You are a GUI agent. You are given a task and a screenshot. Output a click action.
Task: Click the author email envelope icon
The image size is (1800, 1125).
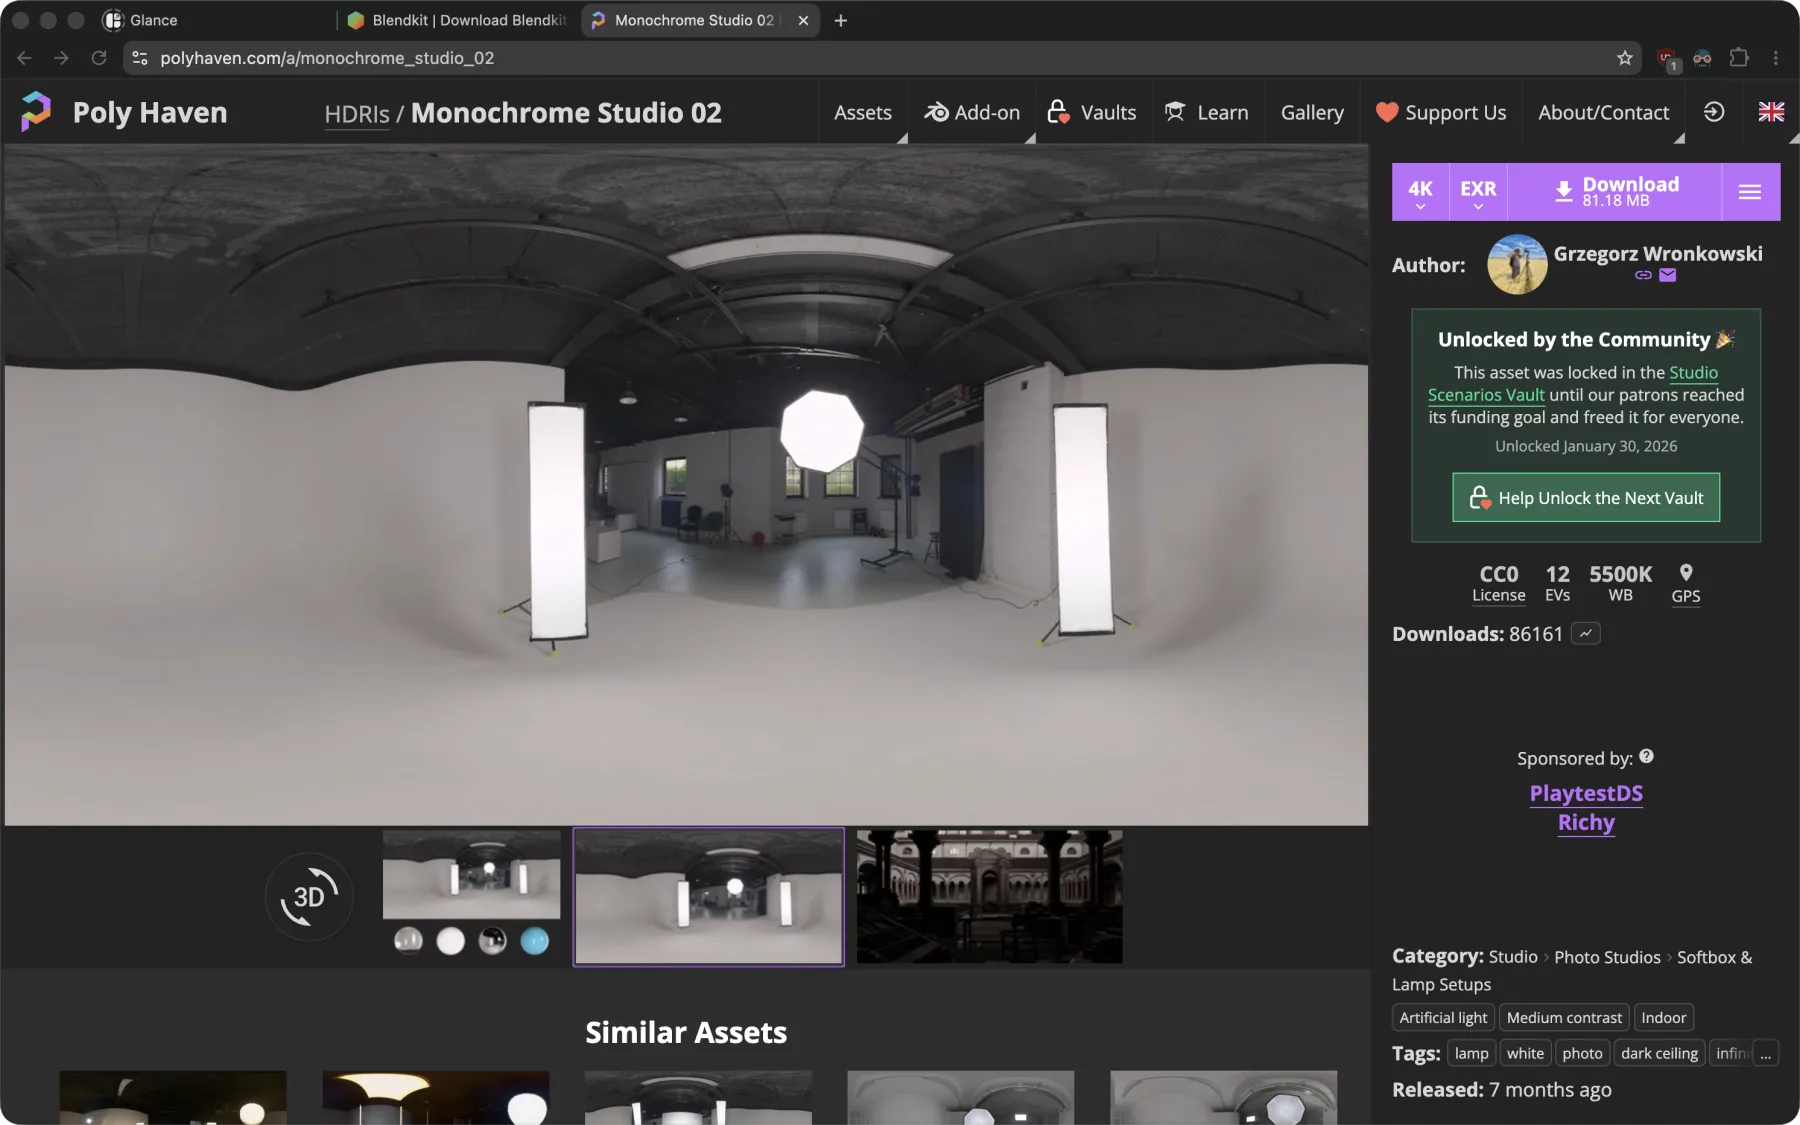[1668, 276]
